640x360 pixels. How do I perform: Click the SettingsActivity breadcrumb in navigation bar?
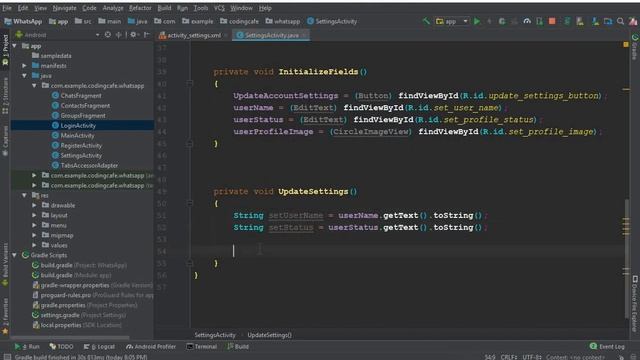click(x=332, y=21)
